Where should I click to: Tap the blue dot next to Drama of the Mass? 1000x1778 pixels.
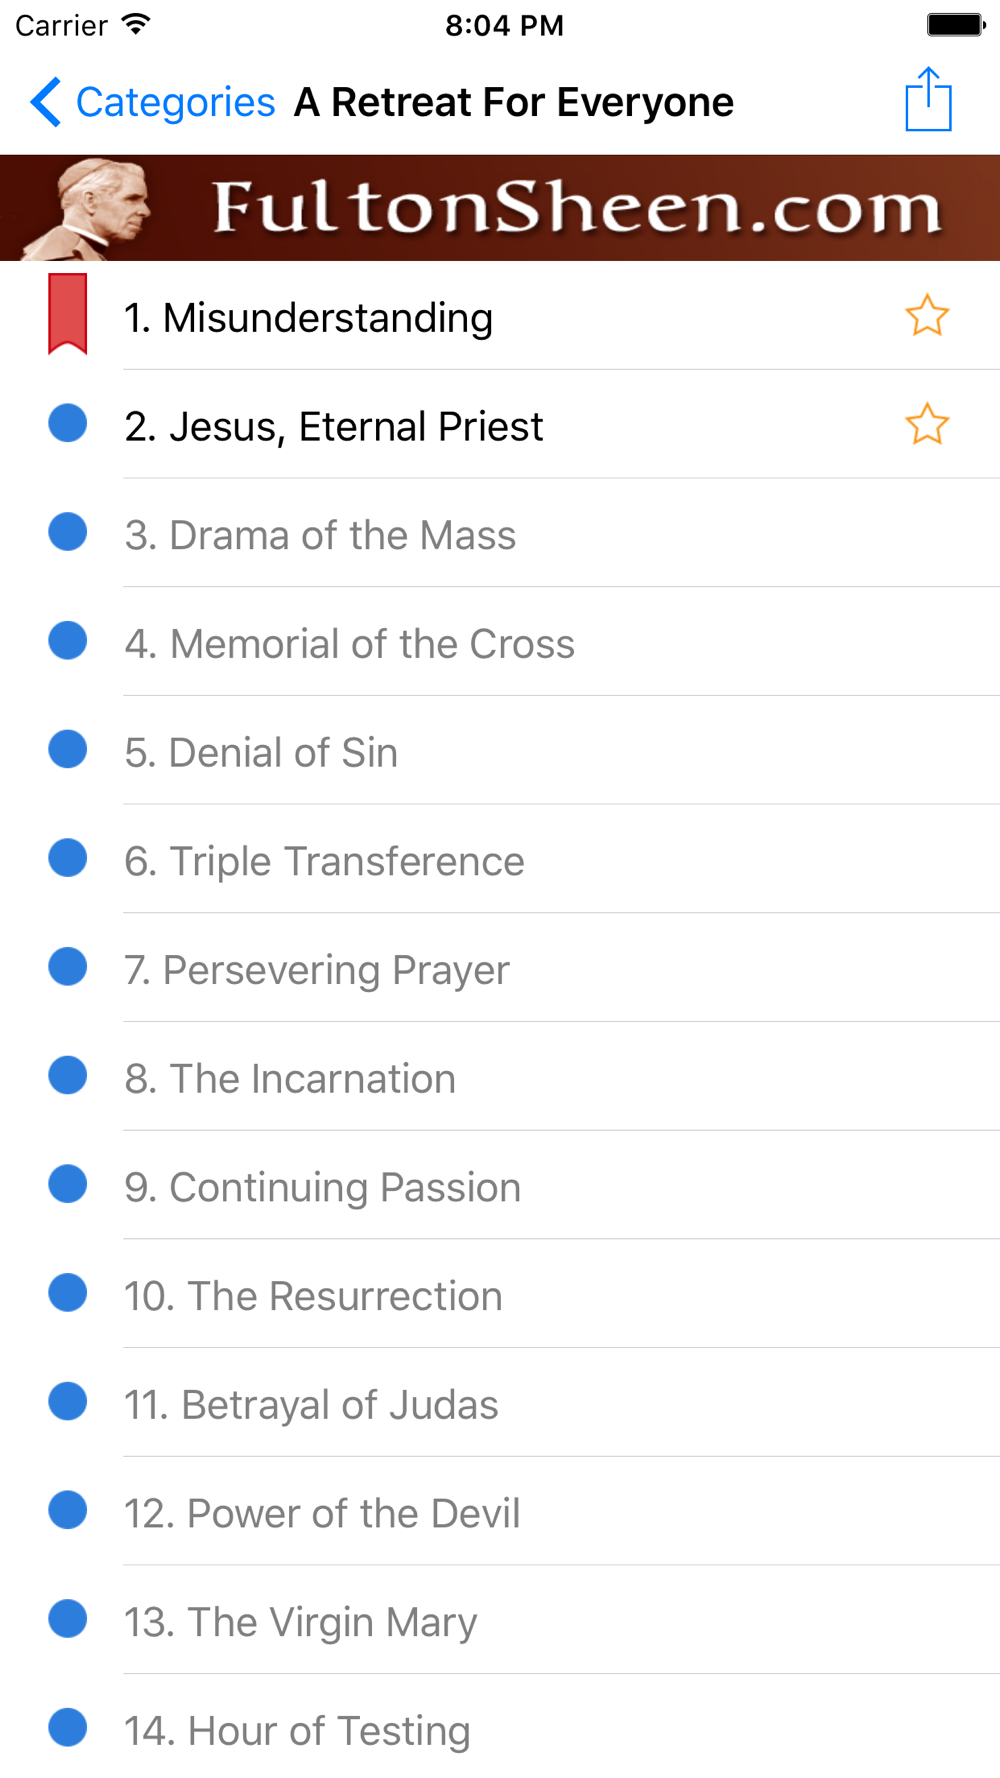(68, 532)
